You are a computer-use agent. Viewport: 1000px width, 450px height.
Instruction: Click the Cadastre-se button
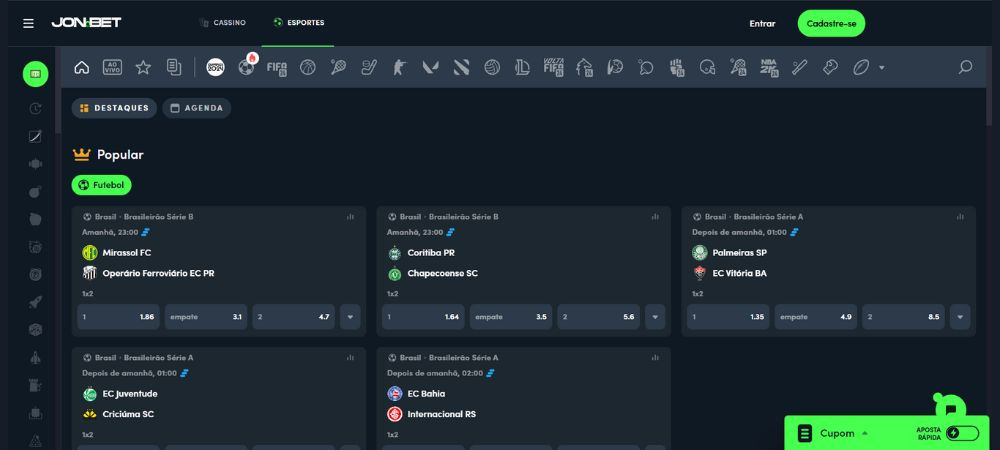pos(831,23)
